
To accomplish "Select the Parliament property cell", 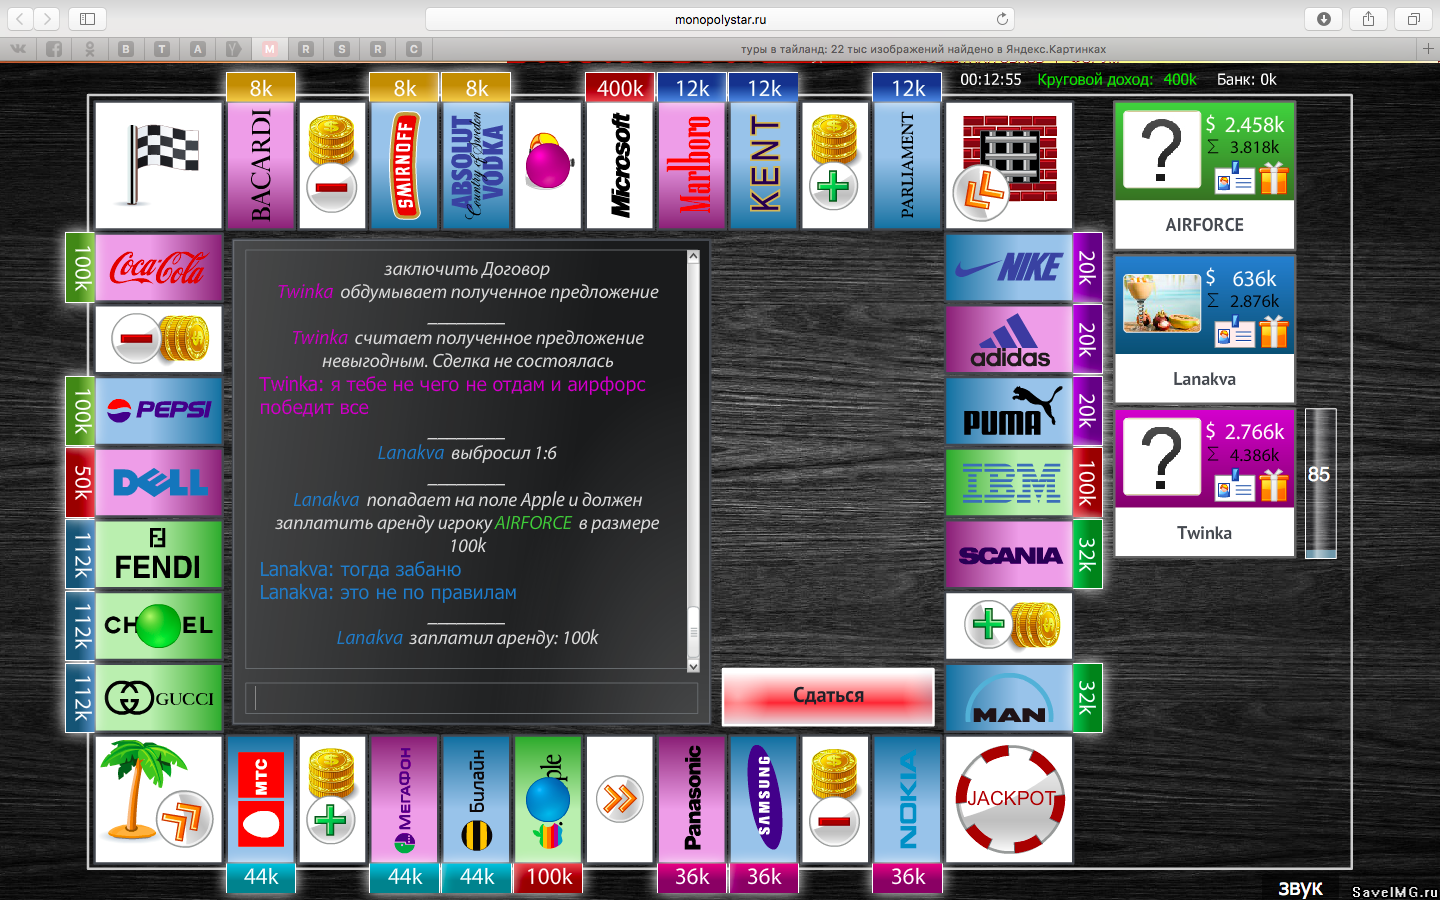I will coord(909,166).
